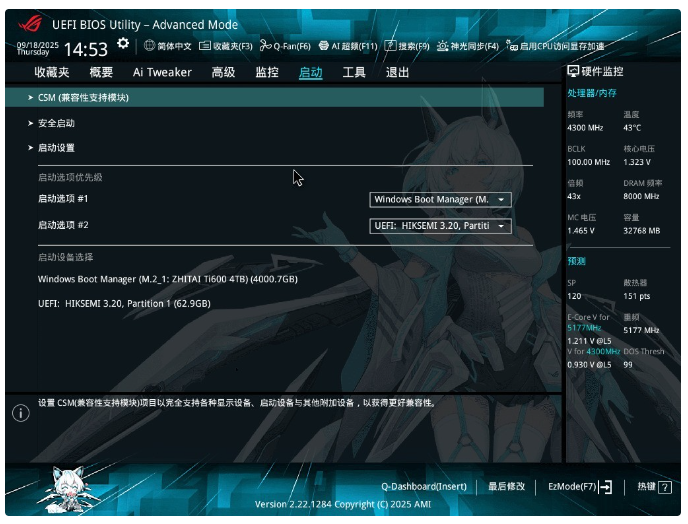Screen dimensions: 688x524
Task: Click the 处理器/内存 section heading
Action: click(x=592, y=93)
